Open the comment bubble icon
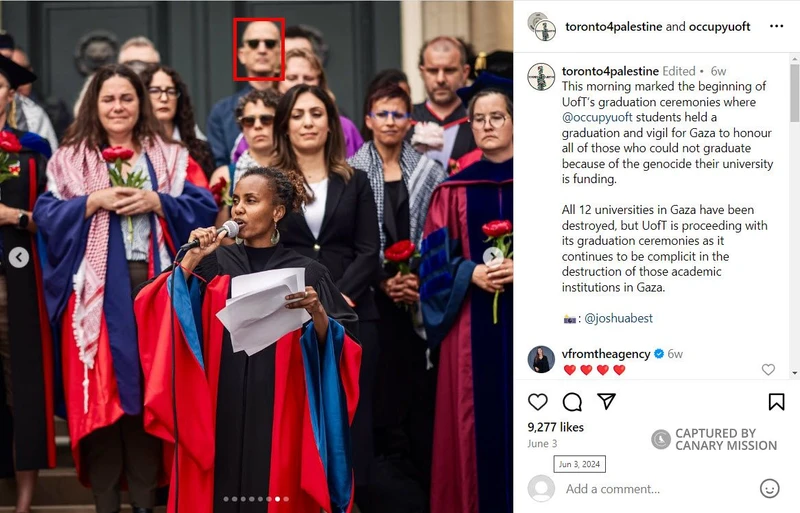The image size is (800, 513). tap(572, 402)
